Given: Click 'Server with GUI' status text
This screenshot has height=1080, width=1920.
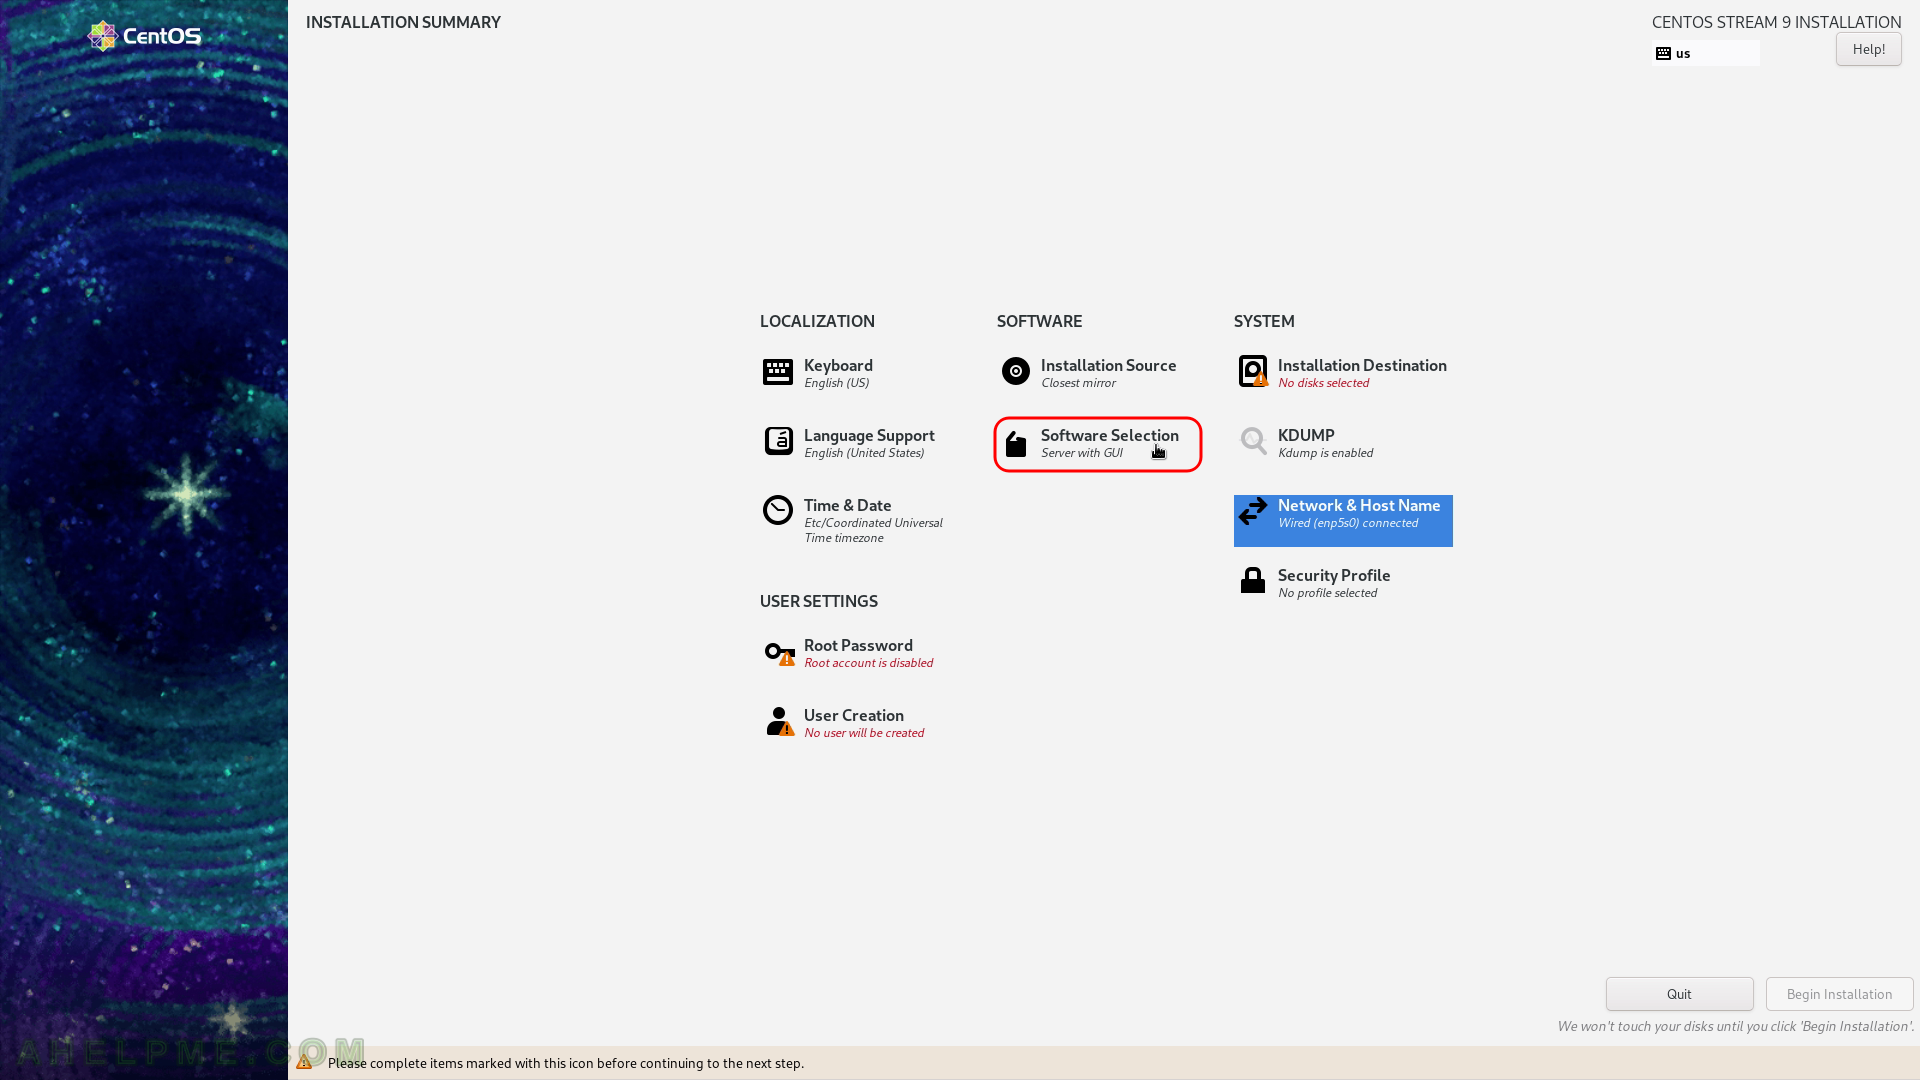Looking at the screenshot, I should [x=1081, y=453].
